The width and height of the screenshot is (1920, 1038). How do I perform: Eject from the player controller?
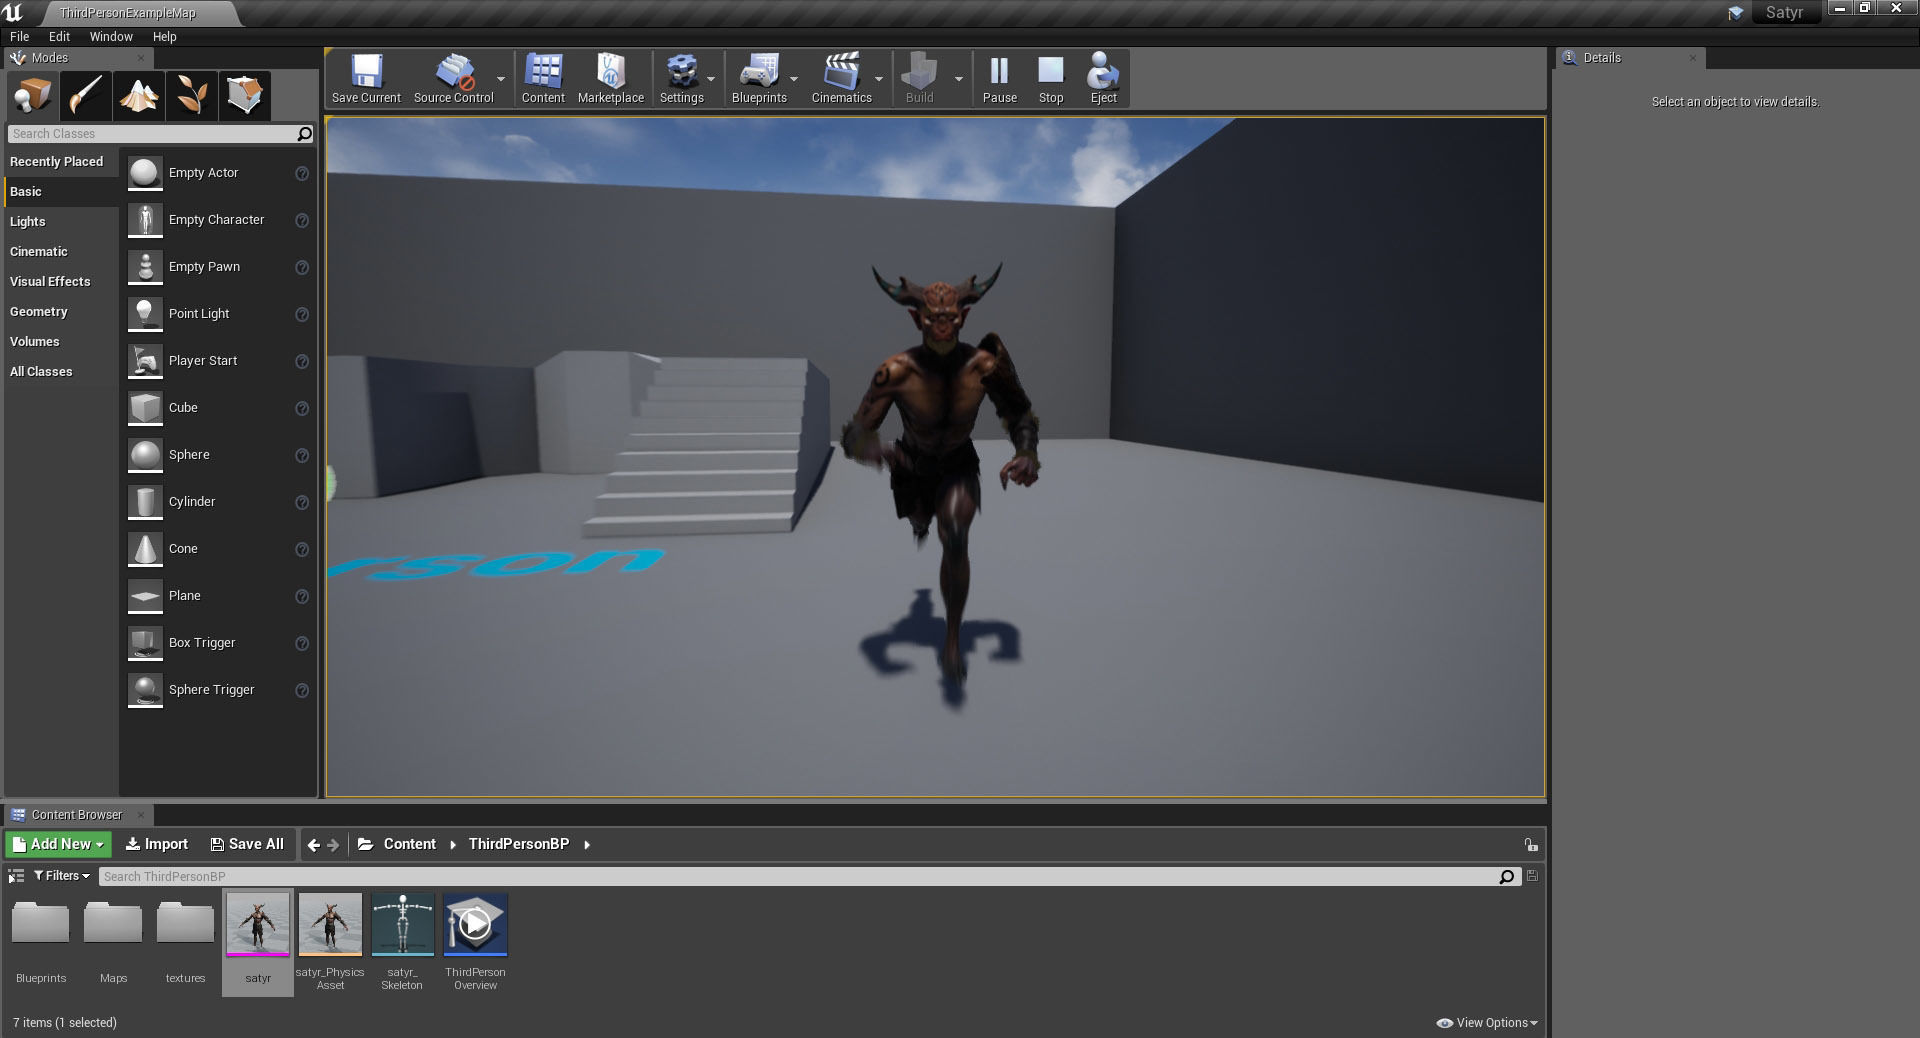[1103, 79]
